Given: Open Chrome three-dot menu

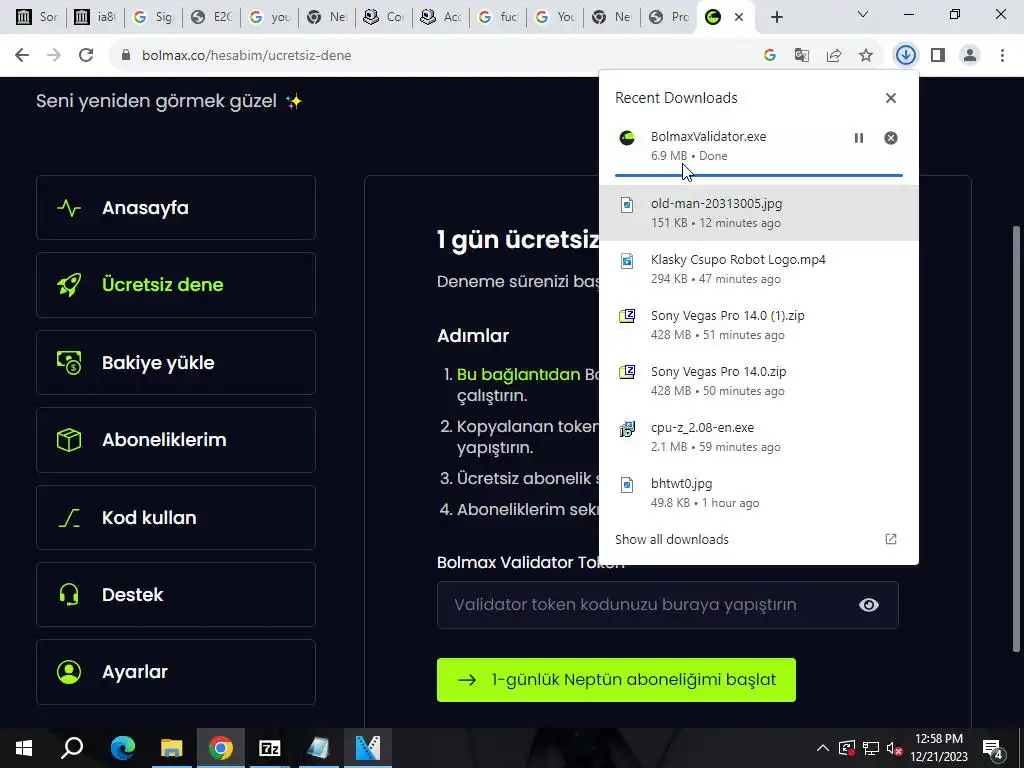Looking at the screenshot, I should click(x=1002, y=56).
